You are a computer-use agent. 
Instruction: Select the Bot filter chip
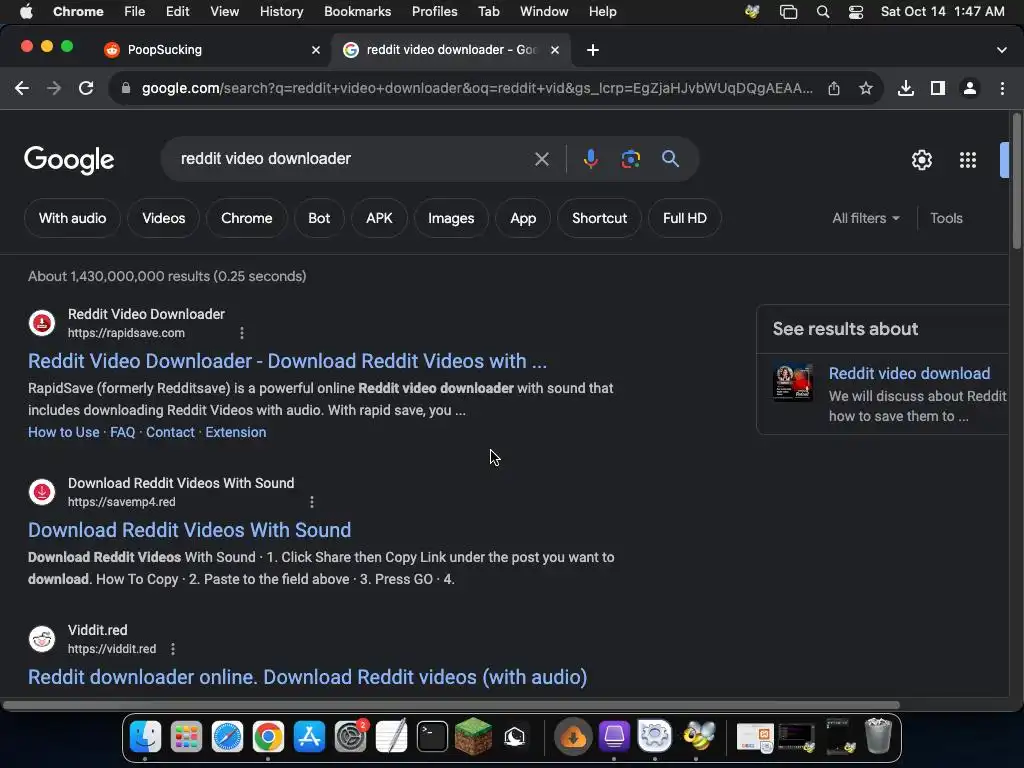tap(319, 218)
